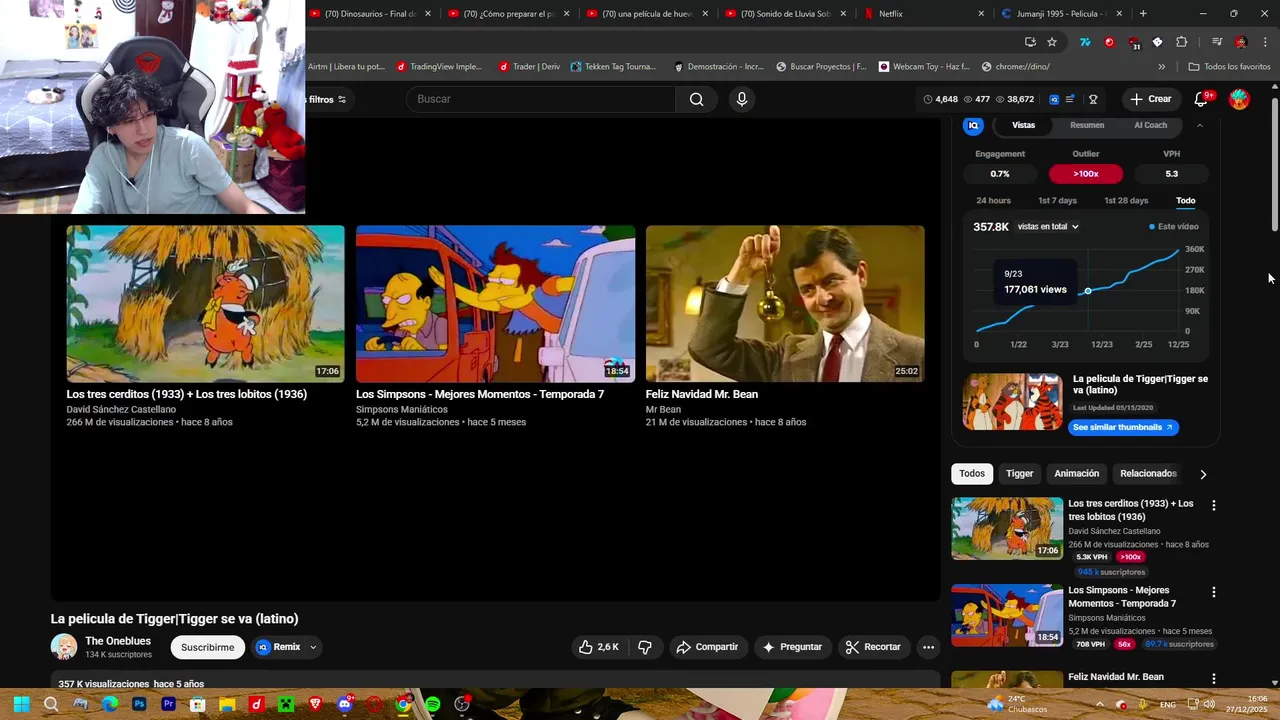Select the Relacionados chip
The width and height of the screenshot is (1280, 720).
coord(1148,474)
